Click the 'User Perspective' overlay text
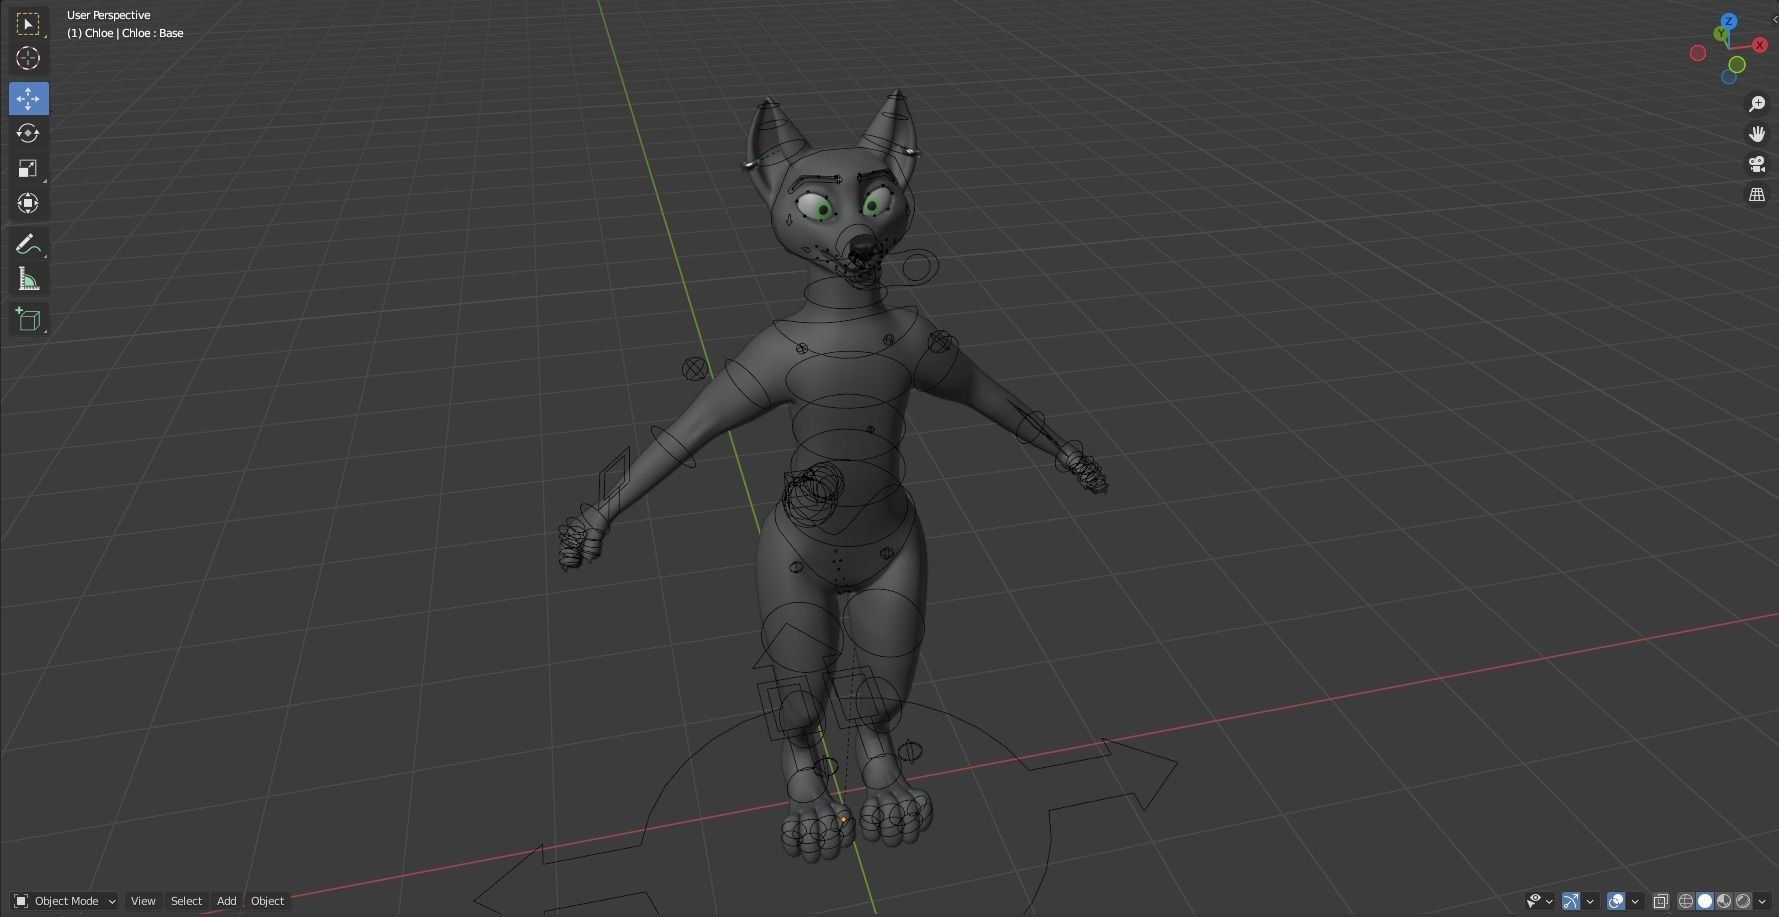This screenshot has width=1779, height=917. [x=108, y=15]
